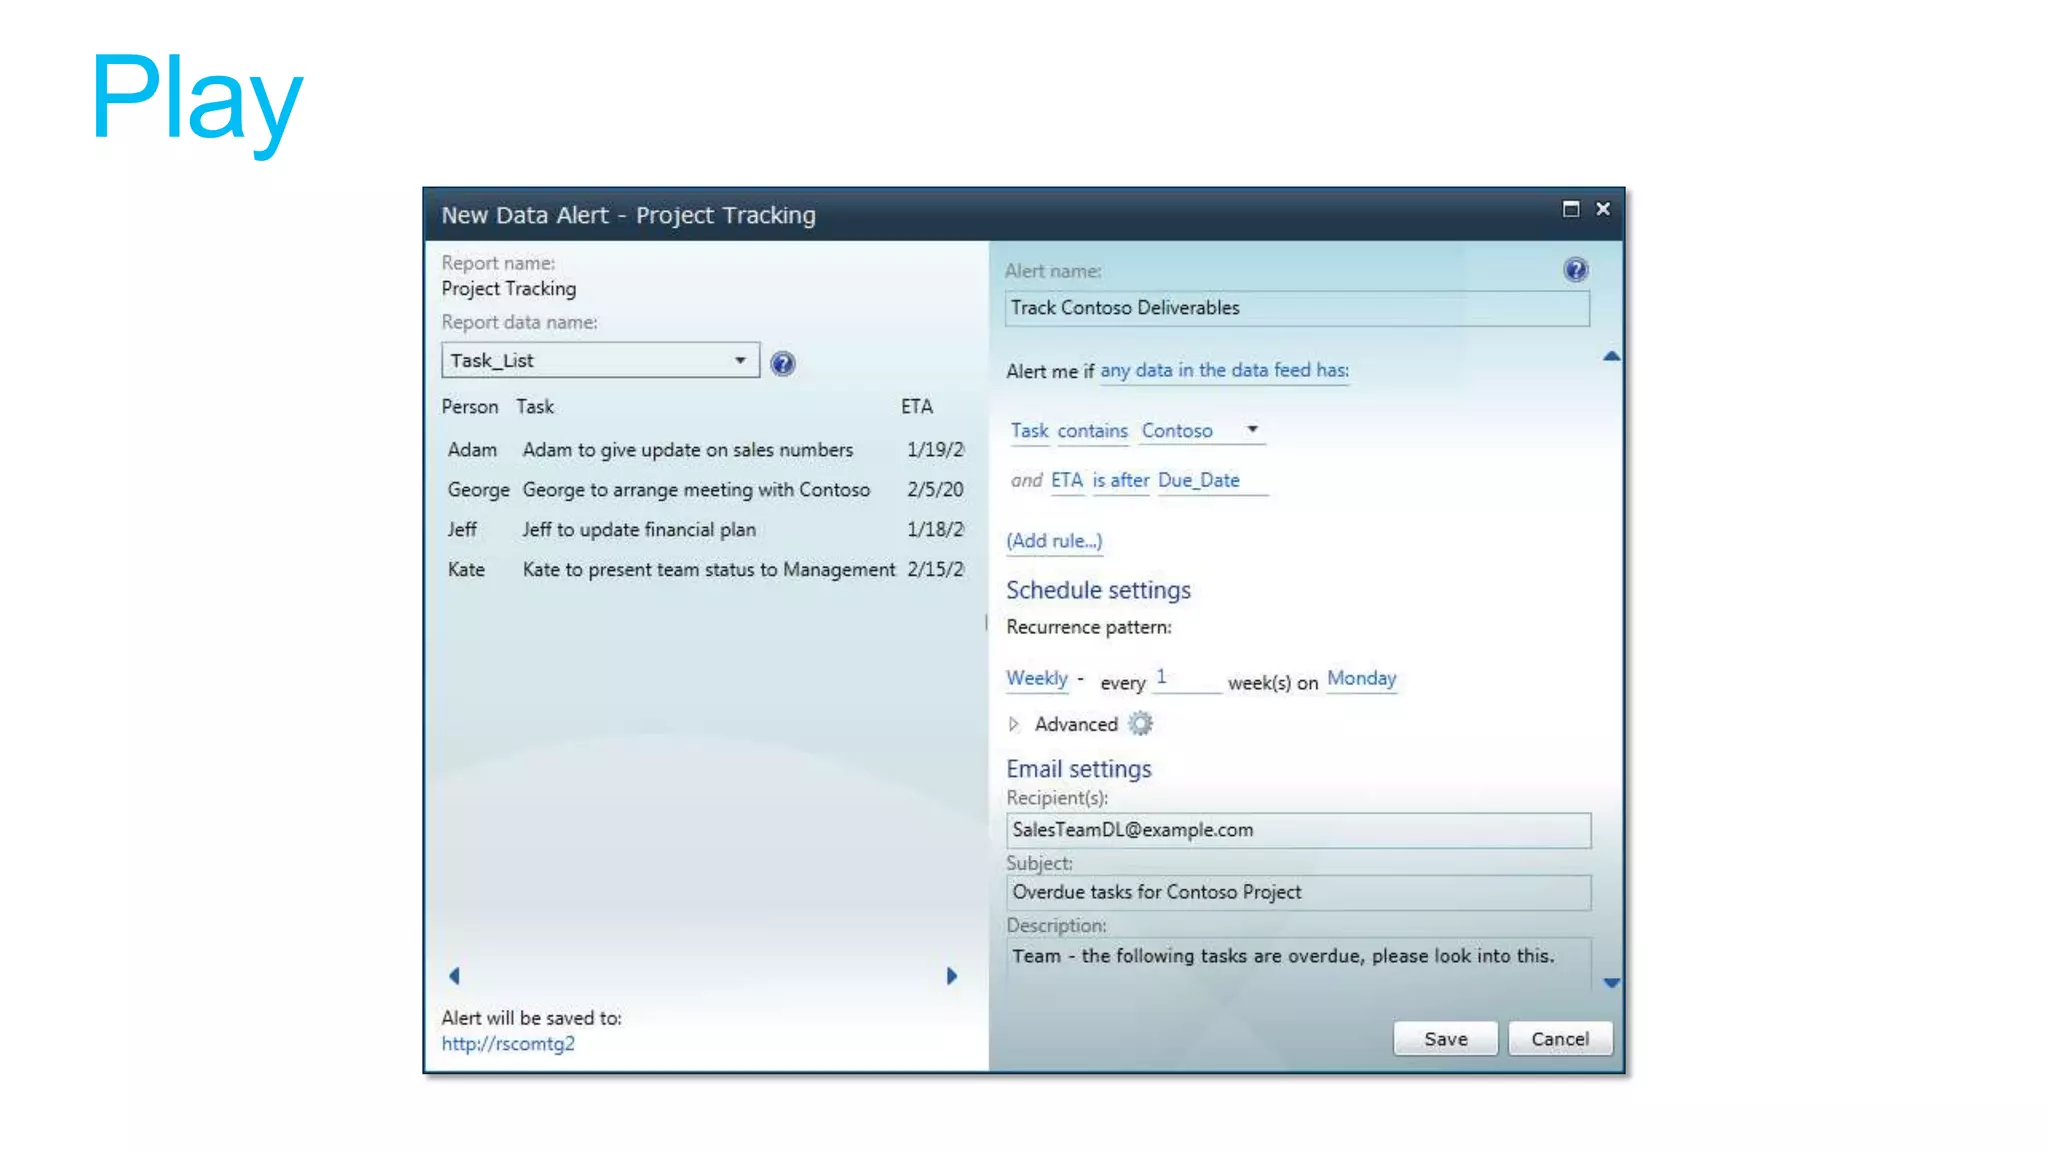
Task: Open the http://rscomtg2 save location link
Action: pyautogui.click(x=508, y=1044)
